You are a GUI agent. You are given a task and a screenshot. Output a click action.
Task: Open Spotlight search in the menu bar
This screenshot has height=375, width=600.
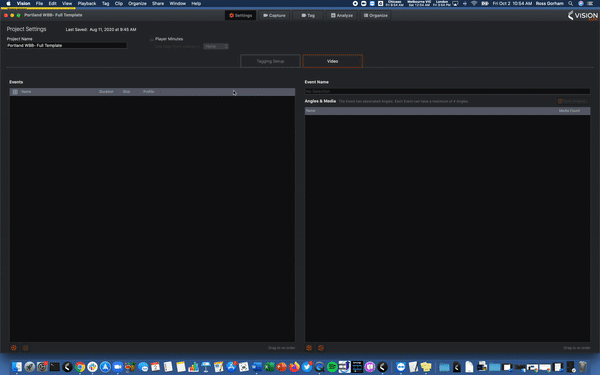571,3
